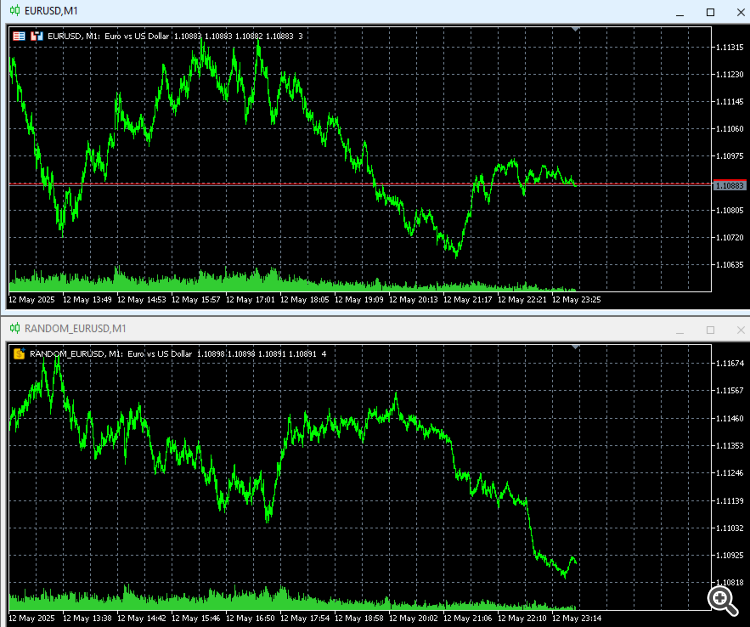Image resolution: width=750 pixels, height=627 pixels.
Task: Click the 1.11032 price scale label
Action: click(729, 528)
